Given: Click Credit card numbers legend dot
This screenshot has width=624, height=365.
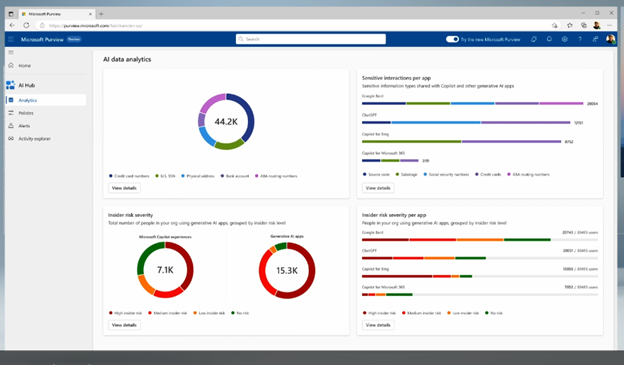Looking at the screenshot, I should pos(111,176).
